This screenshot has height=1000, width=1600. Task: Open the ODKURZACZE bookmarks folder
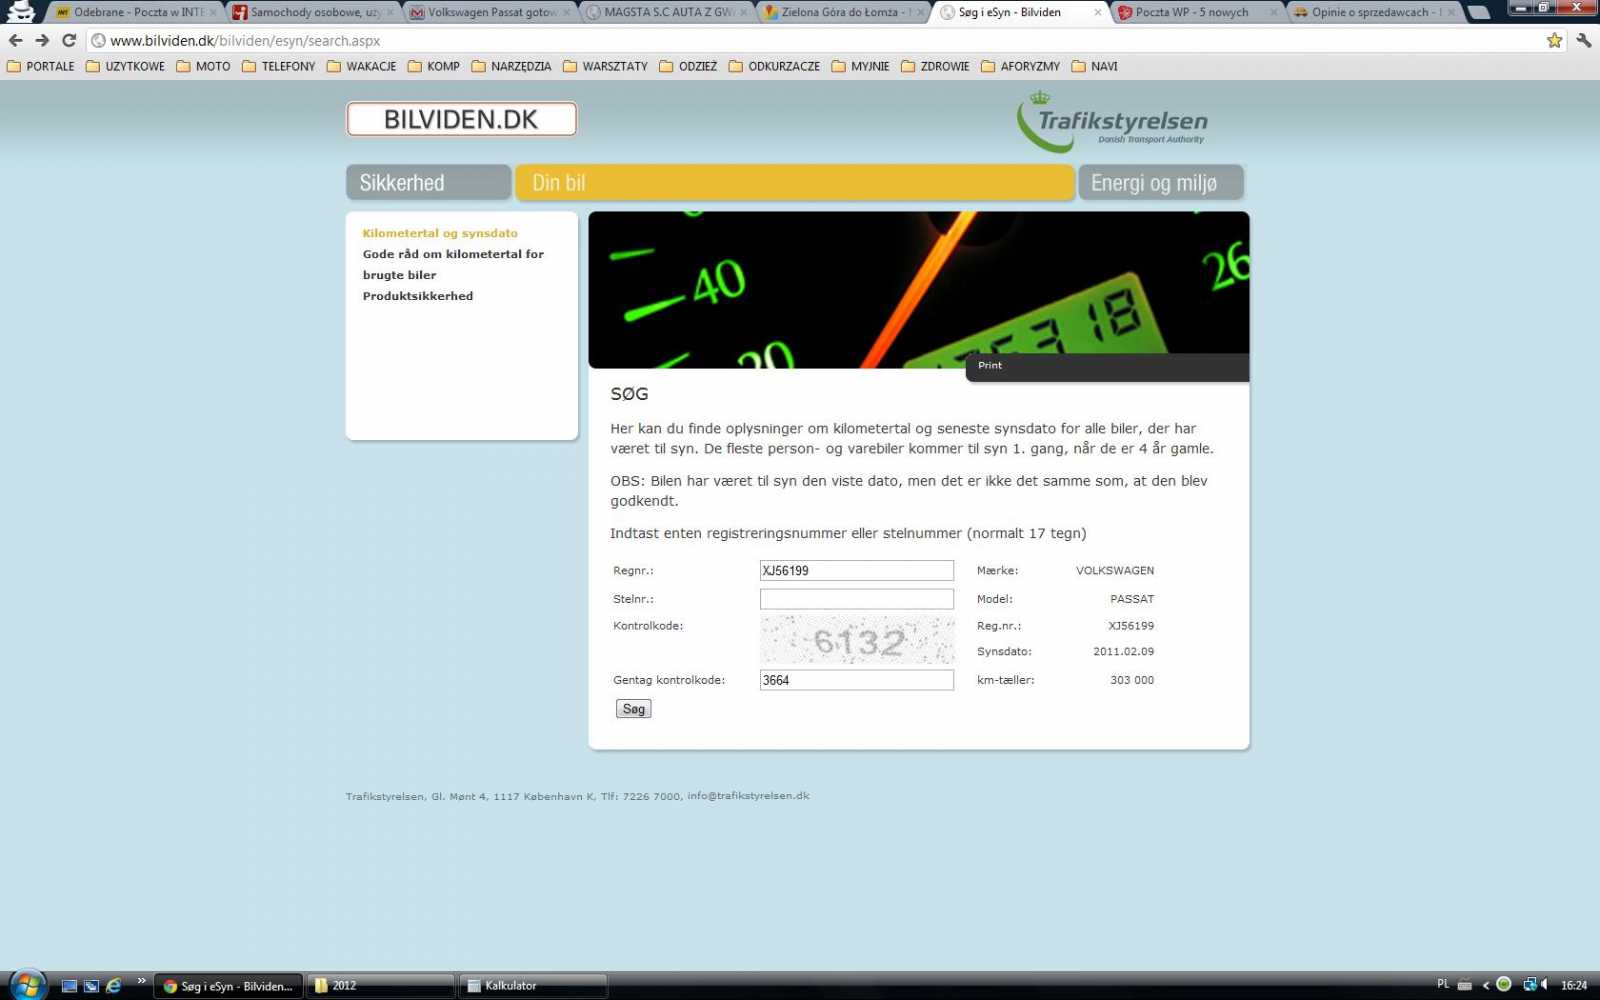point(774,66)
